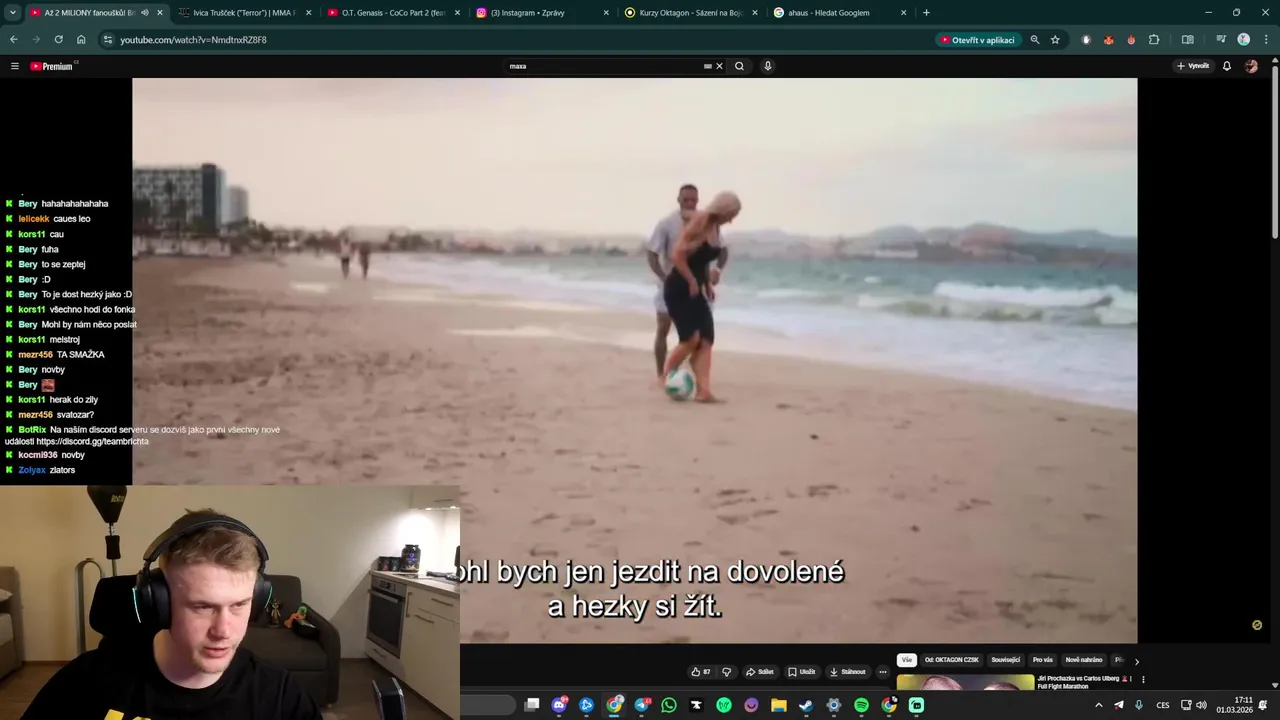
Task: Go to YouTube Premium home logo
Action: click(52, 66)
